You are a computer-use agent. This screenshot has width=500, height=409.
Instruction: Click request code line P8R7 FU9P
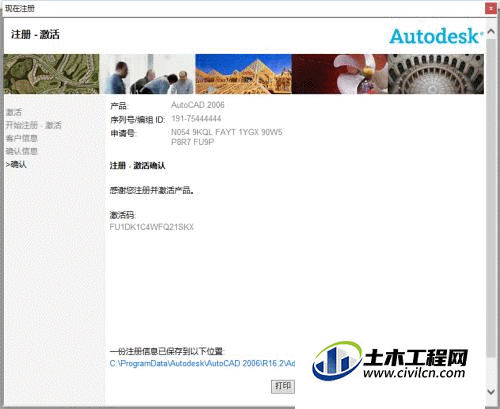tap(192, 142)
